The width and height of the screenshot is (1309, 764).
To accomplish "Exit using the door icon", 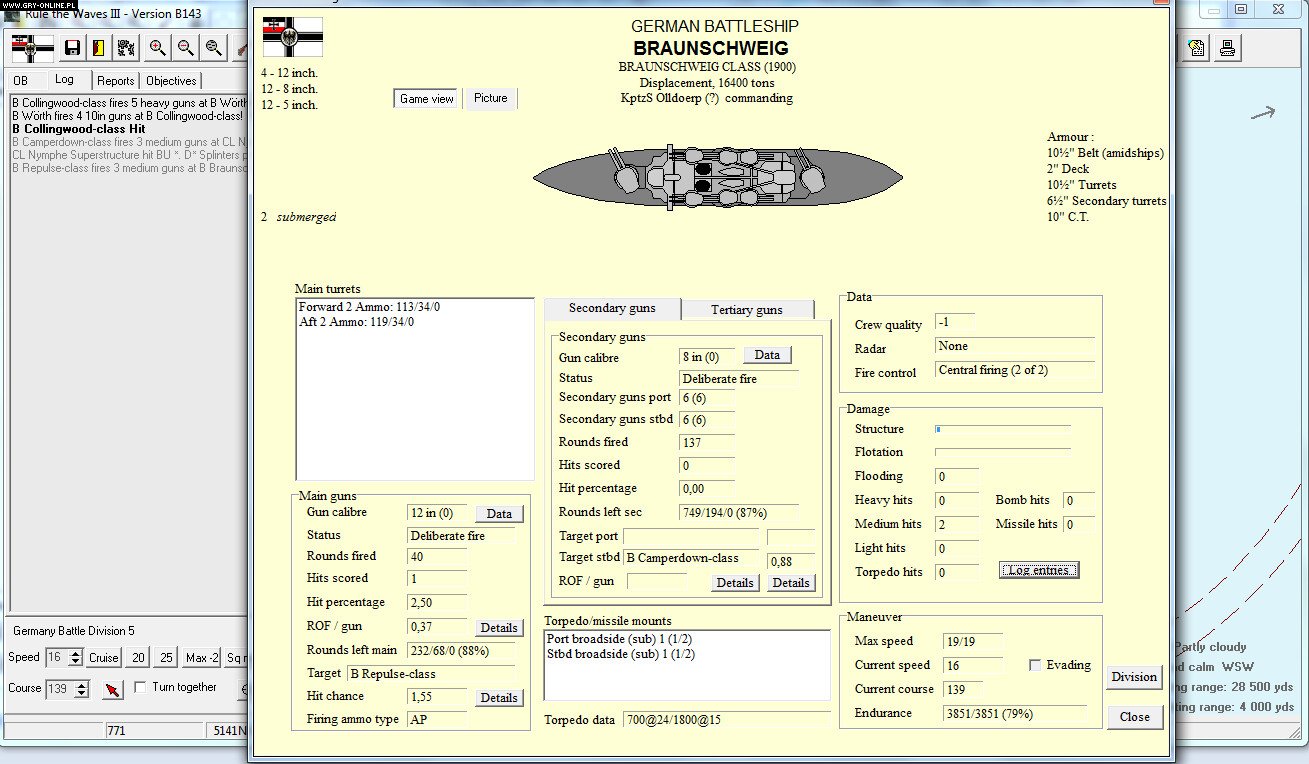I will click(x=97, y=48).
